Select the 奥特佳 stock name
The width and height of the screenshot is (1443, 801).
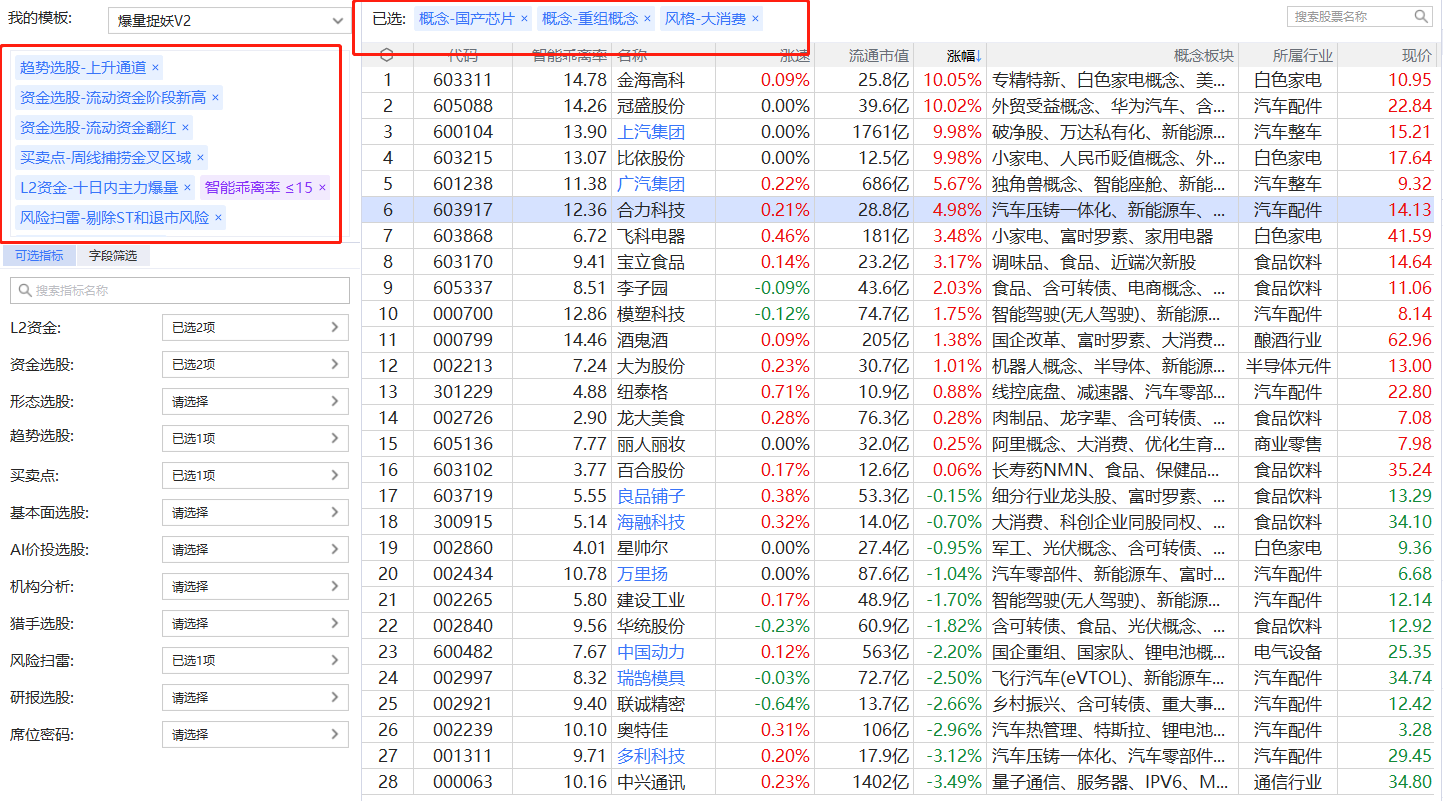pyautogui.click(x=643, y=730)
